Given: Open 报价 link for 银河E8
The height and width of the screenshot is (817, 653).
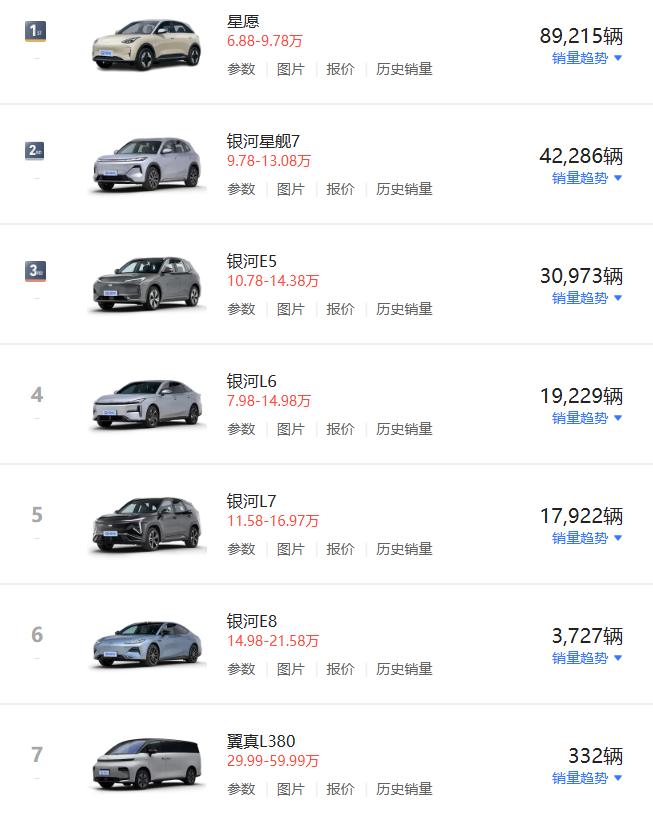Looking at the screenshot, I should (x=340, y=669).
